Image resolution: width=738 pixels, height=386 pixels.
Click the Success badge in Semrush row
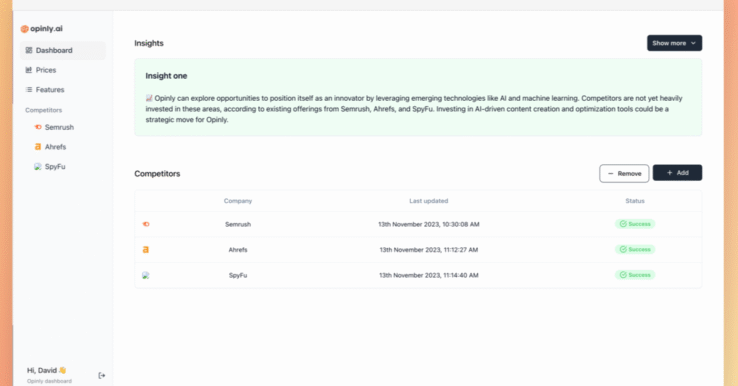point(635,224)
